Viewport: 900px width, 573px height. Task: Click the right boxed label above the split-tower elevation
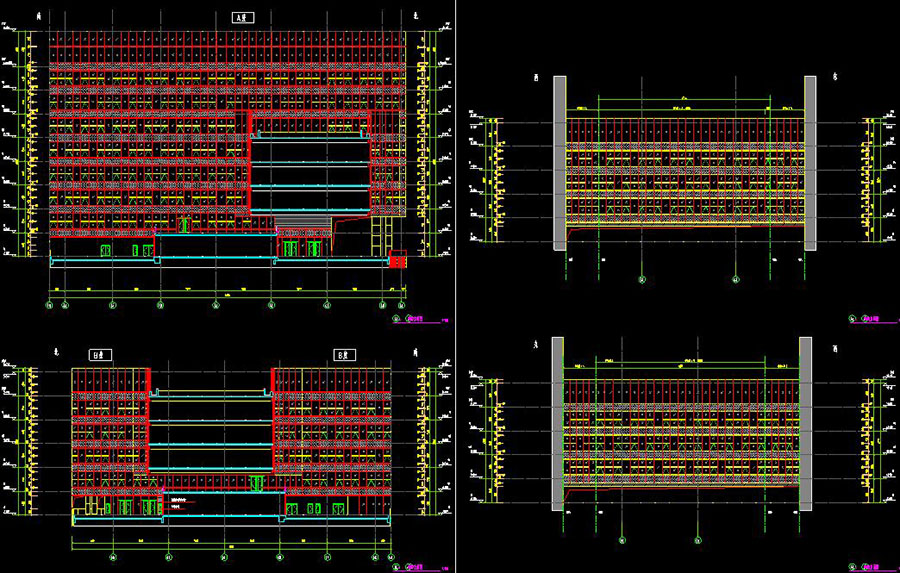tap(344, 355)
